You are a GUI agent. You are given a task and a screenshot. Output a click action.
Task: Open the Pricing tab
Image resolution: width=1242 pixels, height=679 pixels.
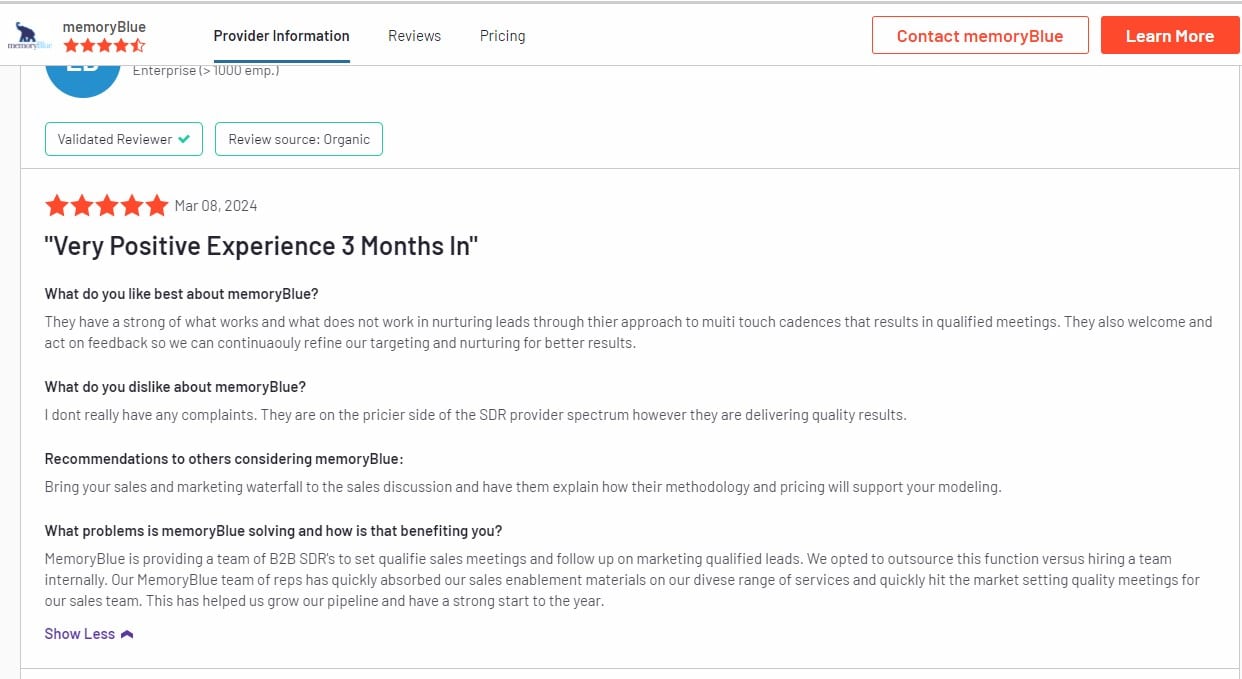pyautogui.click(x=502, y=36)
